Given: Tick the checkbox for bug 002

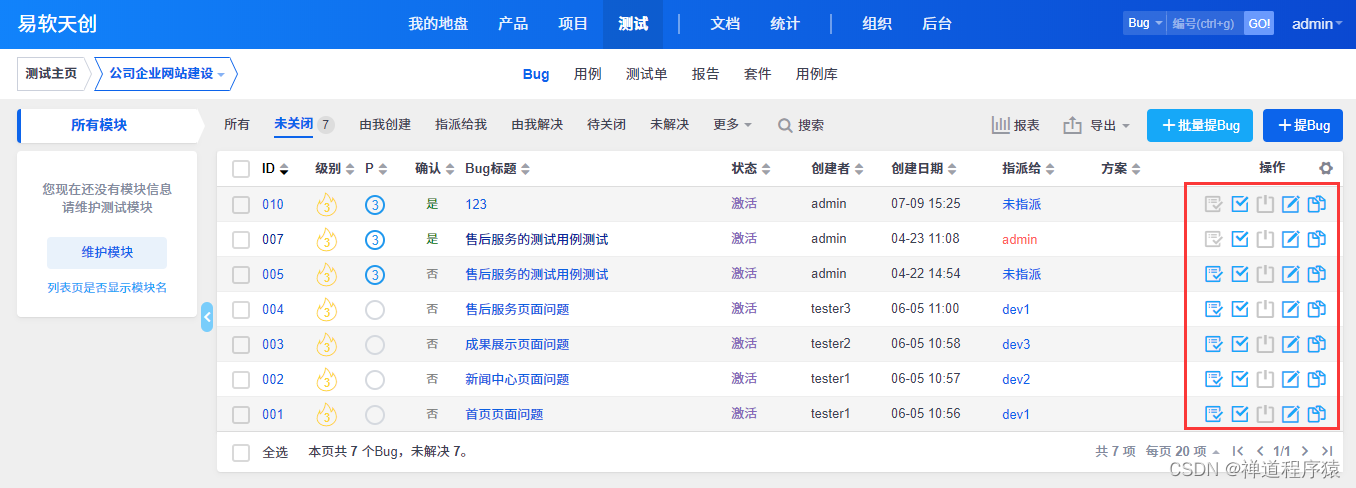Looking at the screenshot, I should [x=241, y=380].
